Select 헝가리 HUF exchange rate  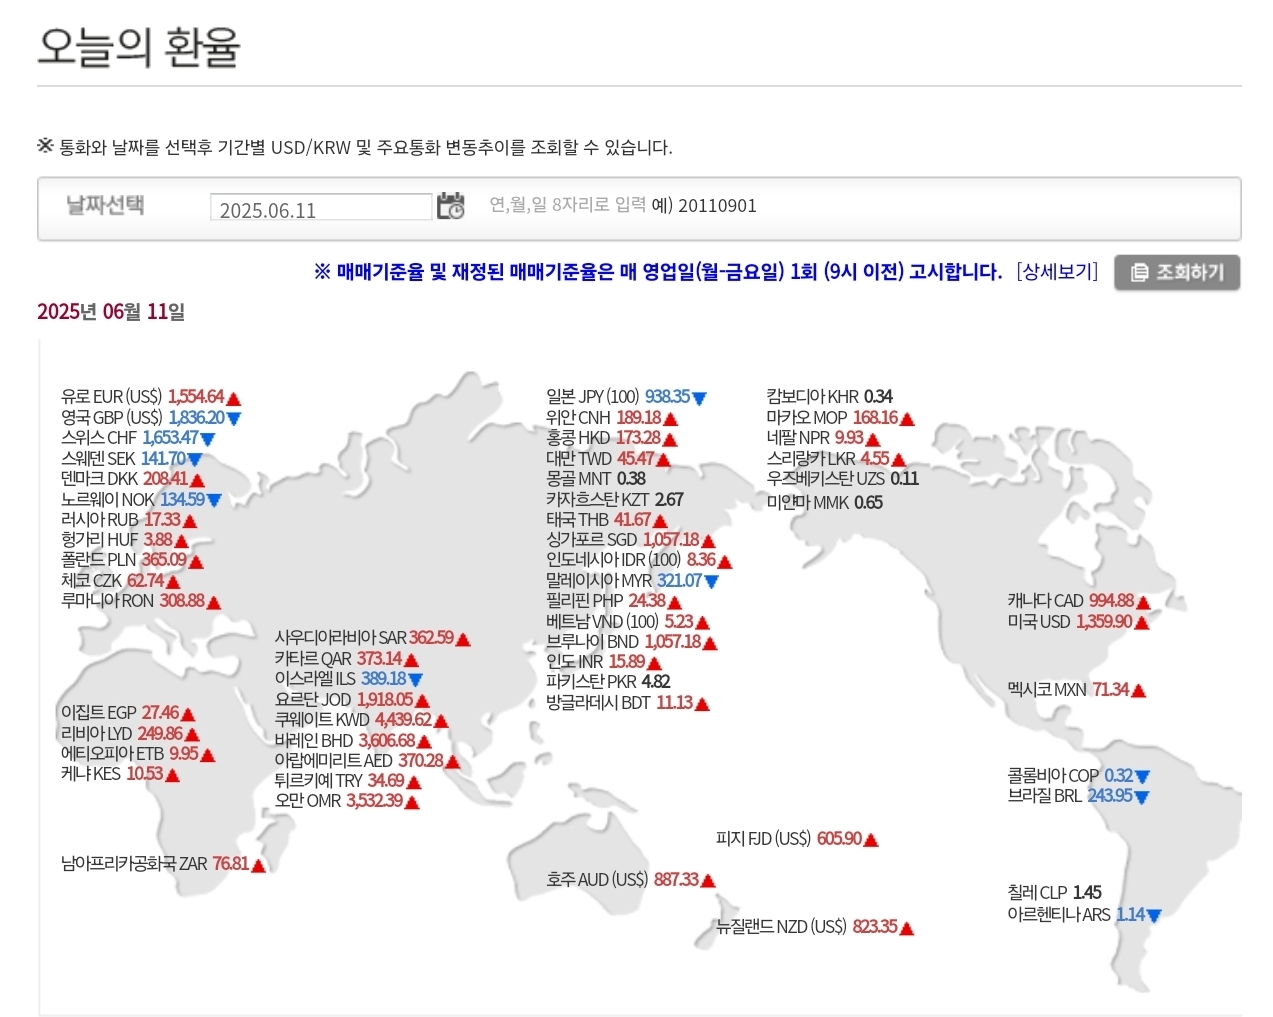pos(125,540)
